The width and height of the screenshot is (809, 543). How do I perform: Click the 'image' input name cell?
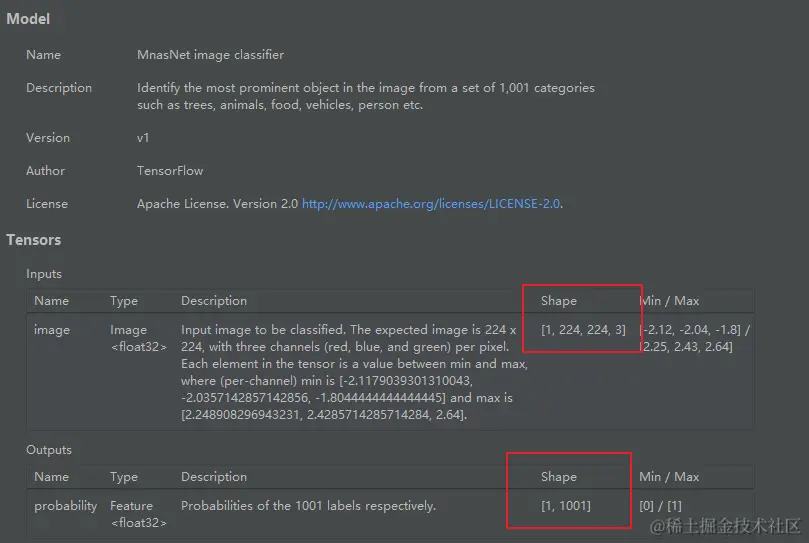(52, 330)
